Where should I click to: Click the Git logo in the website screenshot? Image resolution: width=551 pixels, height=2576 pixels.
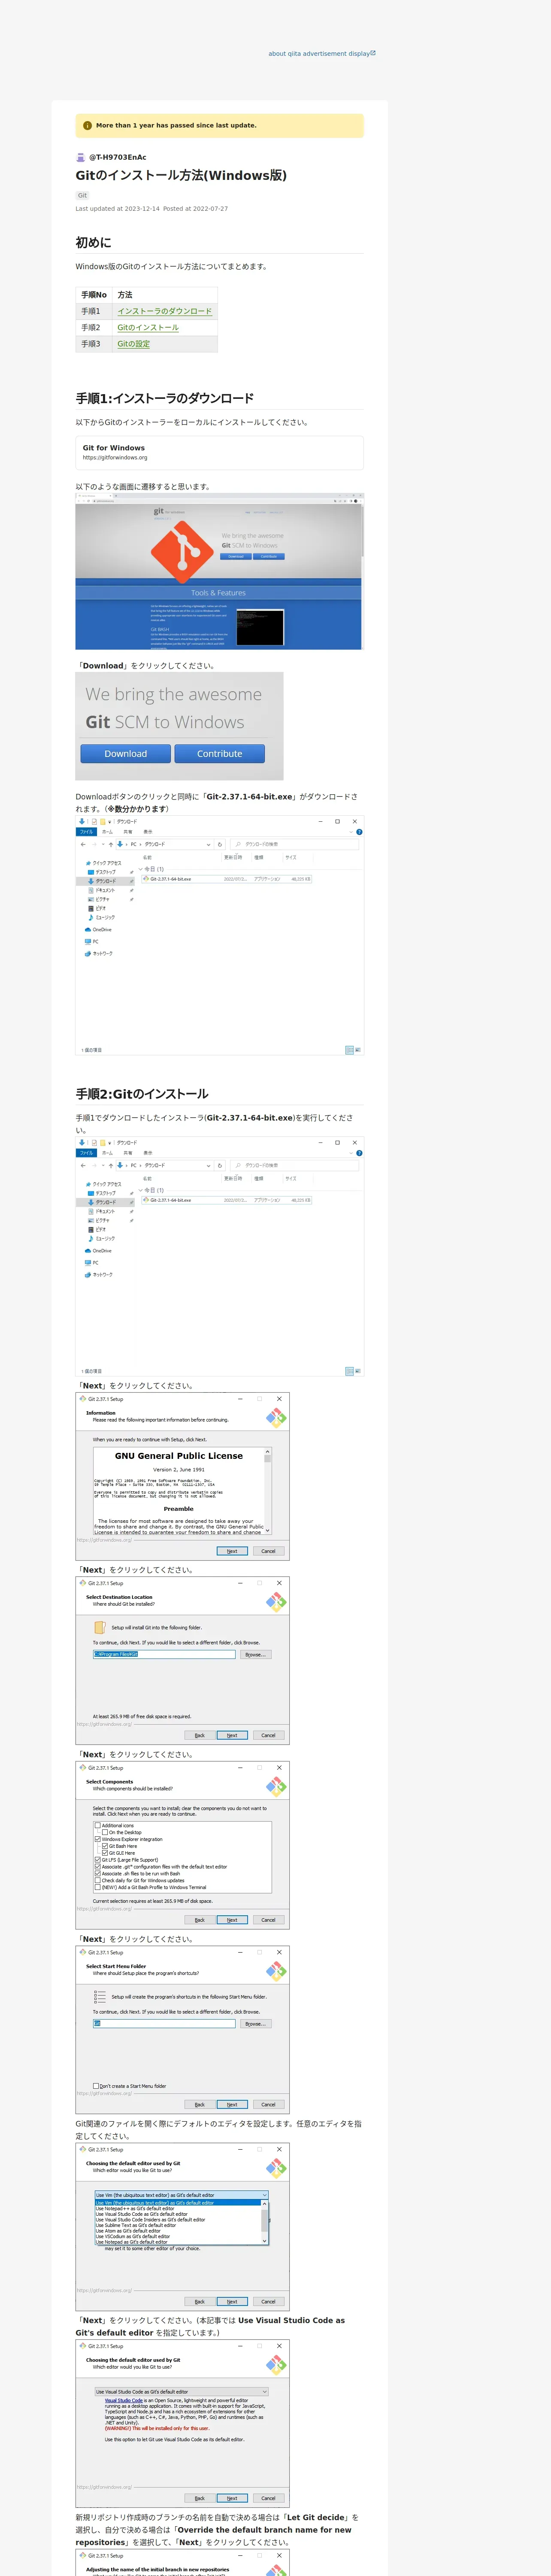pos(182,552)
